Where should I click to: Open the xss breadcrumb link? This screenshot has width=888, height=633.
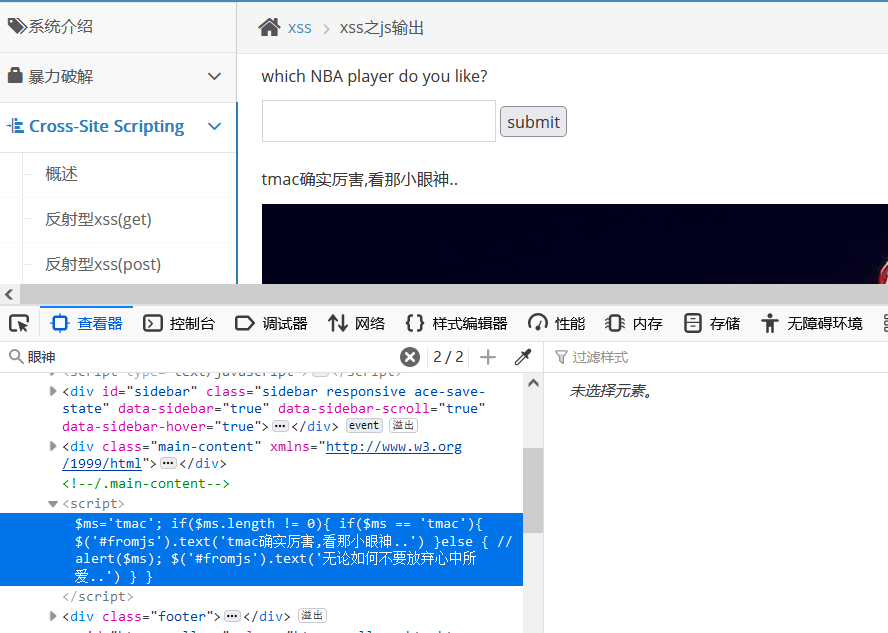(300, 27)
